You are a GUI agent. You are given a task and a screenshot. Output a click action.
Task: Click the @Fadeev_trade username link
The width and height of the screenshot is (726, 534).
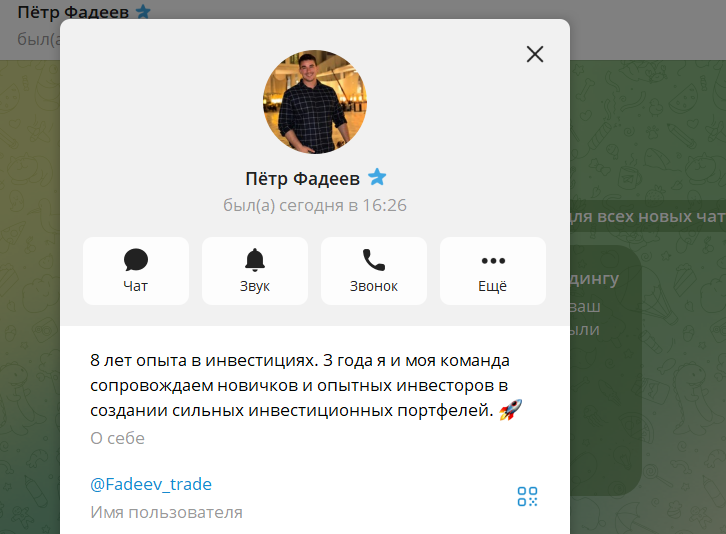(151, 484)
